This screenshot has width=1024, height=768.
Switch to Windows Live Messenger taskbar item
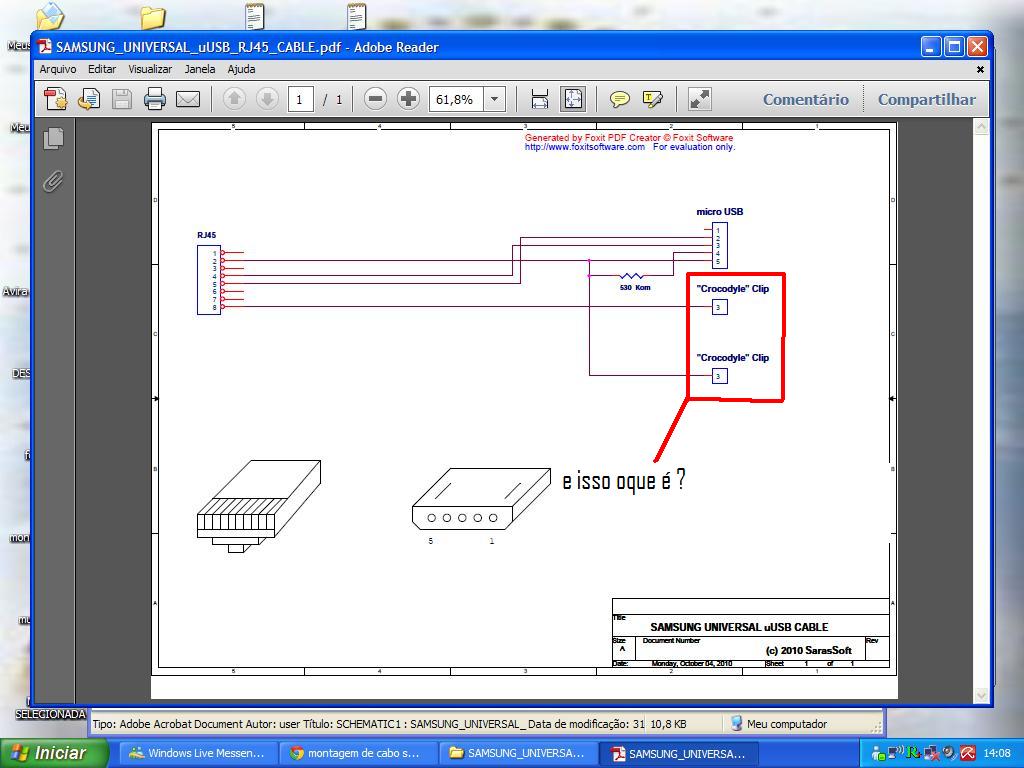pos(197,753)
